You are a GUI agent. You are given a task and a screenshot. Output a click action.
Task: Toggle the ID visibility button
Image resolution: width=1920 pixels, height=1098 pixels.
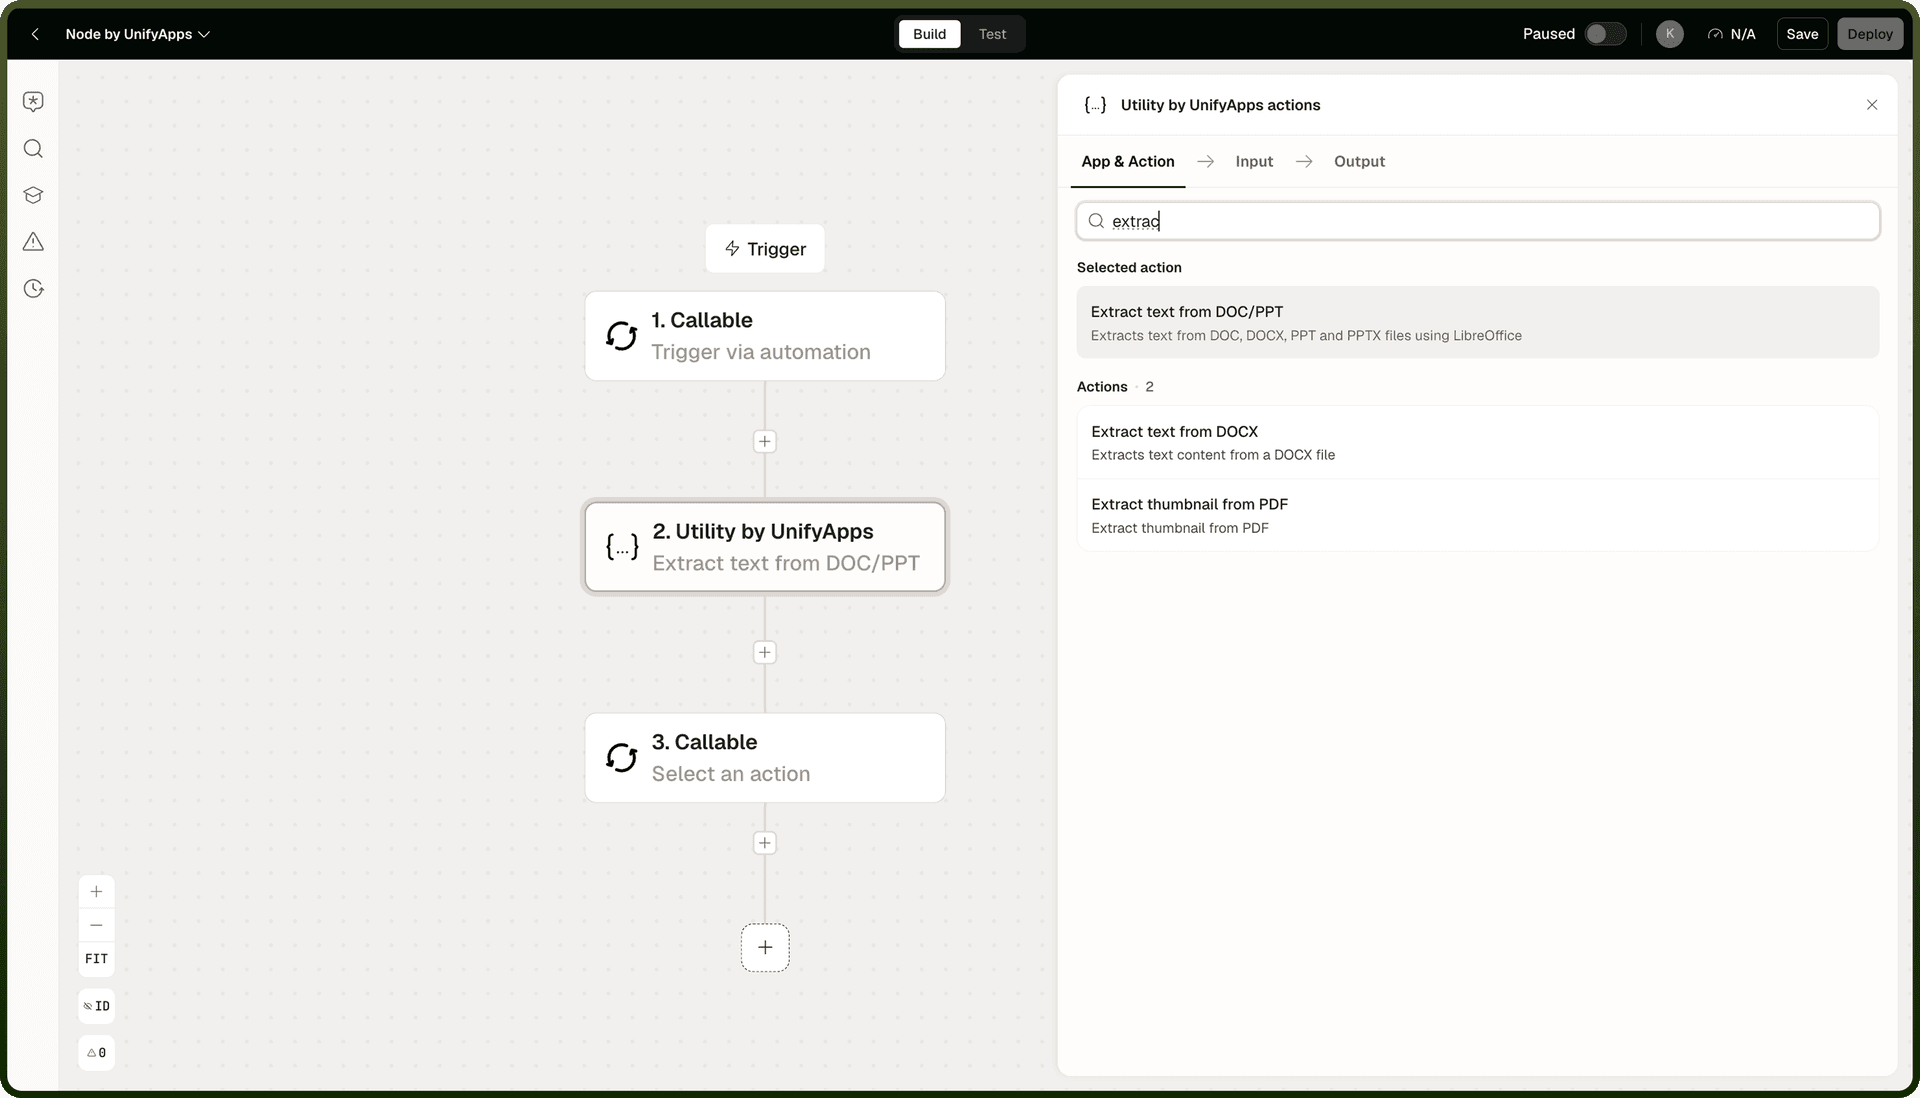(96, 1006)
